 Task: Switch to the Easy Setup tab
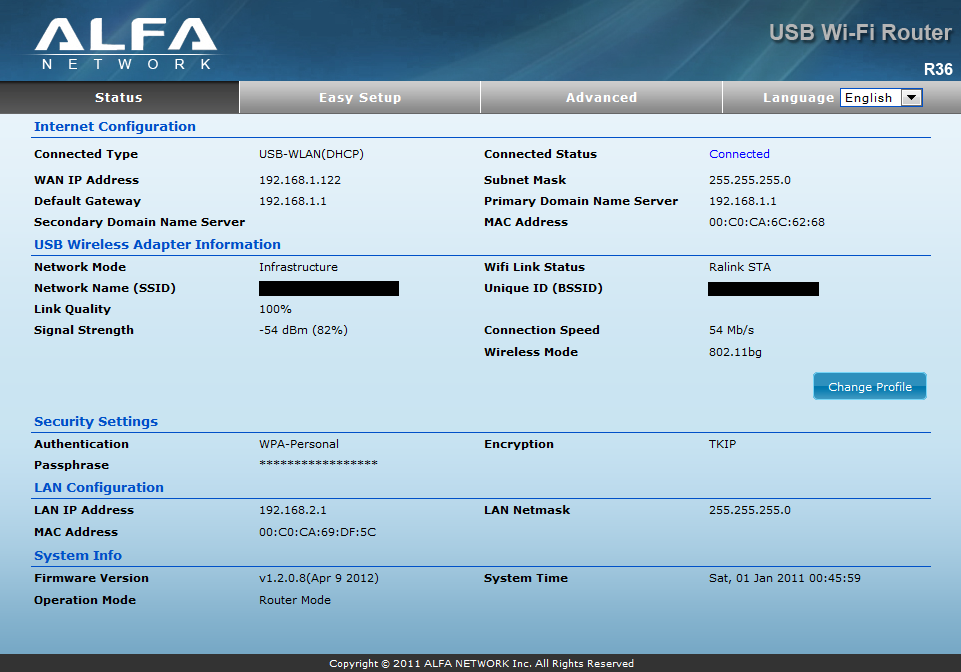tap(360, 97)
